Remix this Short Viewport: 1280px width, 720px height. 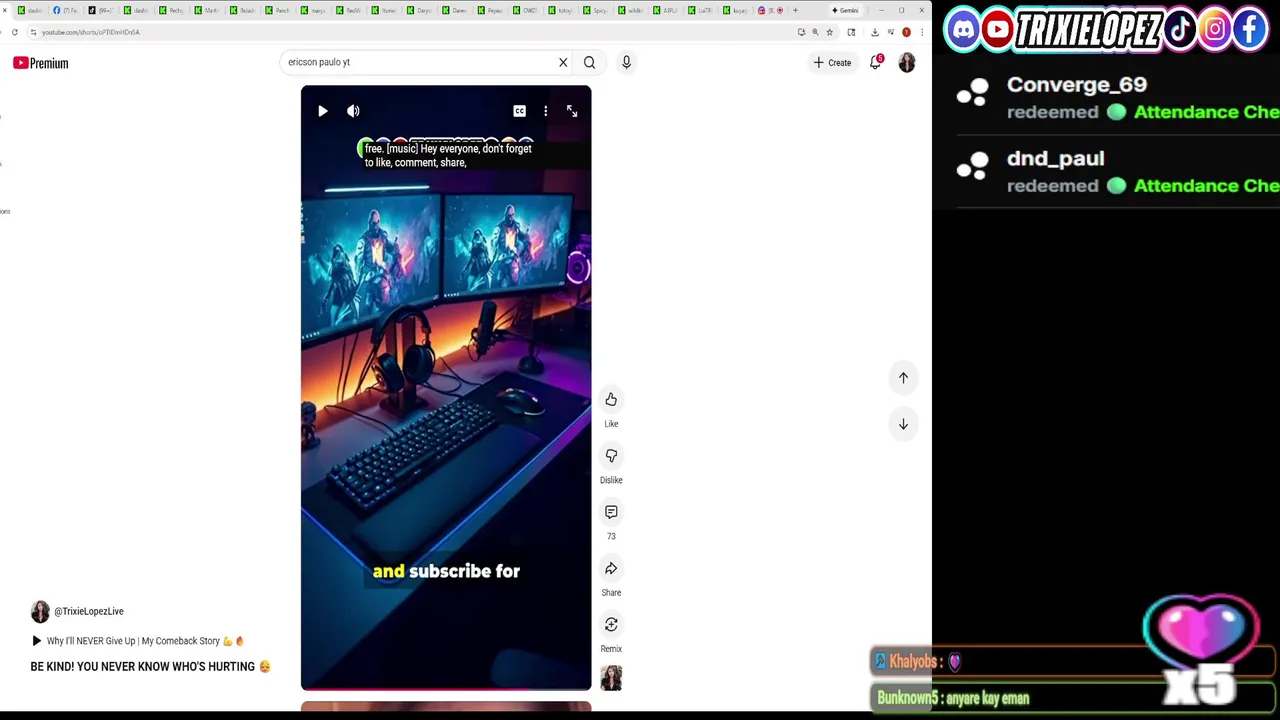click(x=611, y=625)
